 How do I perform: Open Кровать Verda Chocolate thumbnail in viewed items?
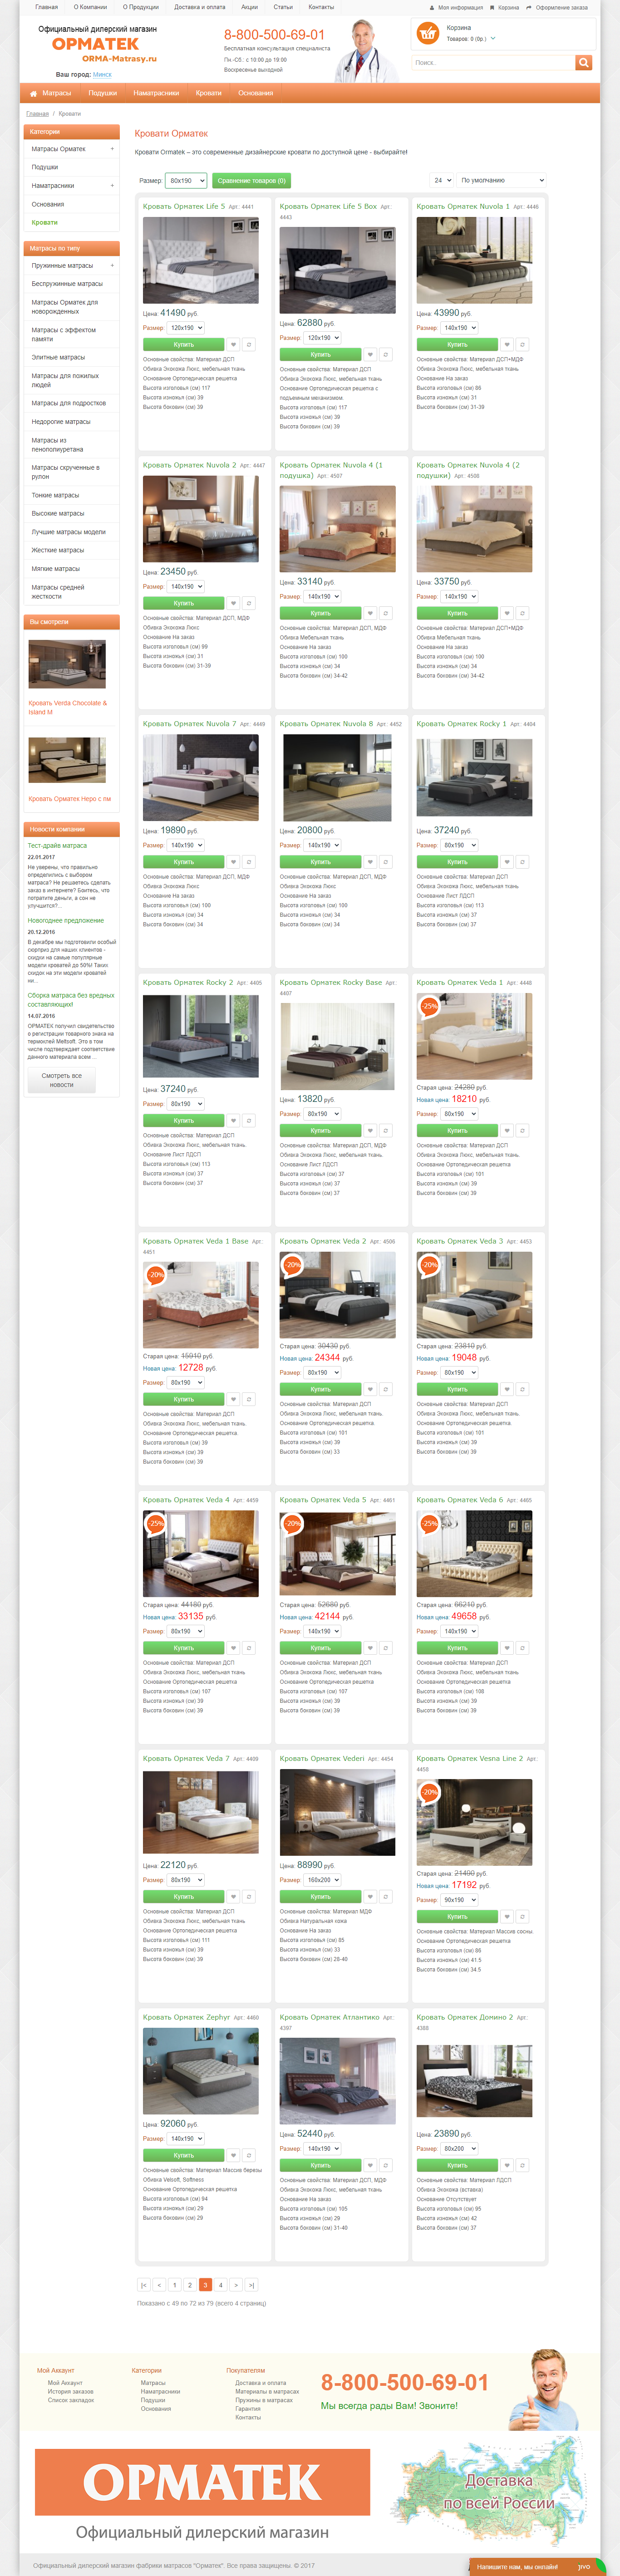67,664
